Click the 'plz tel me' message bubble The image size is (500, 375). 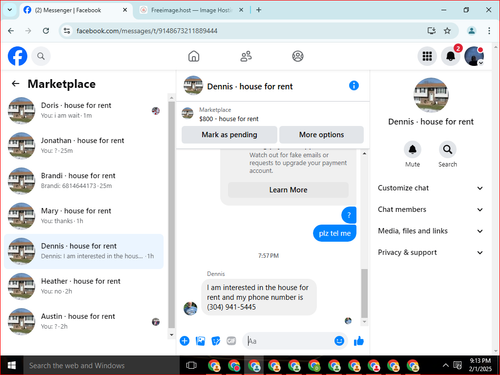(x=335, y=233)
